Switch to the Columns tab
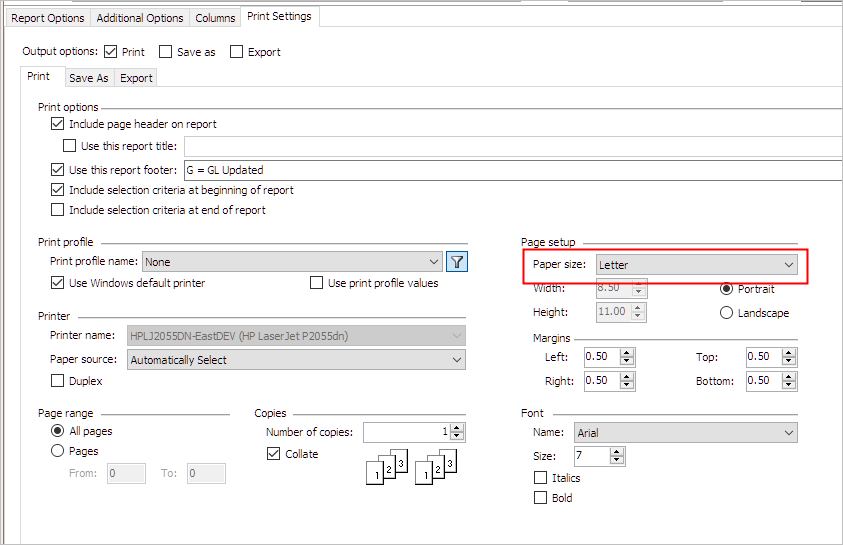This screenshot has width=843, height=545. pos(215,18)
